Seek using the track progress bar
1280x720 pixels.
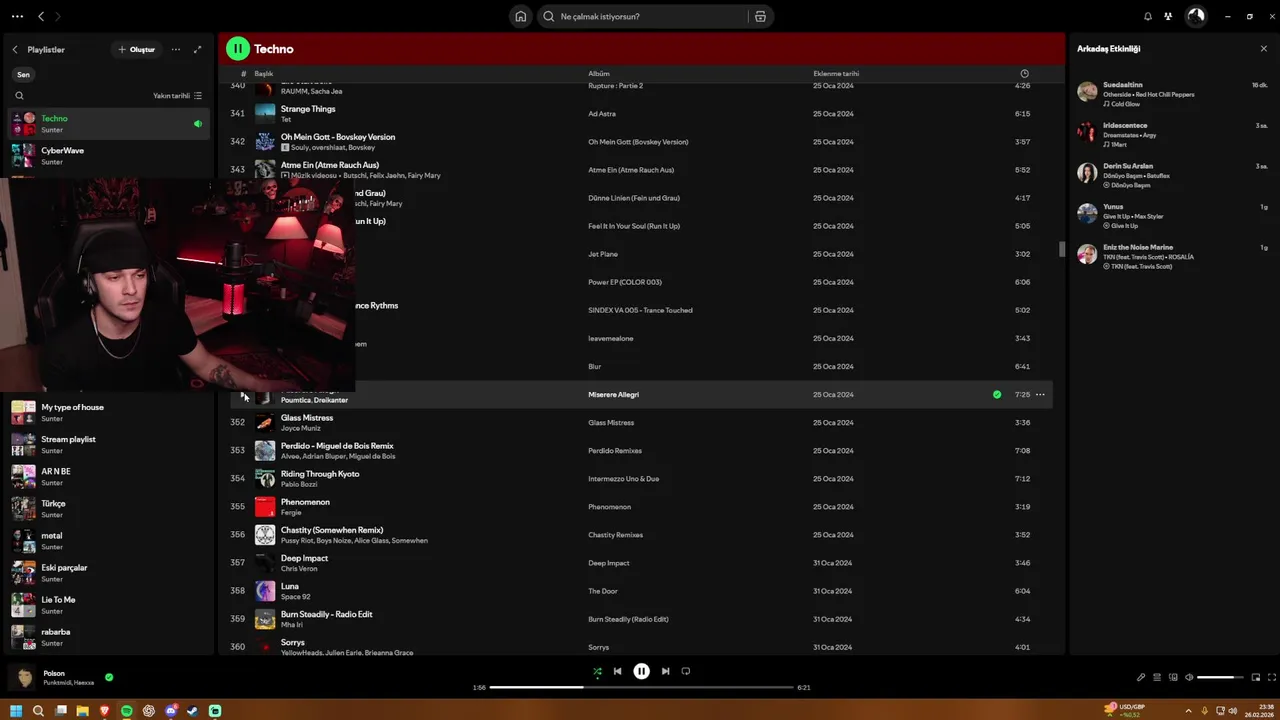pos(641,687)
